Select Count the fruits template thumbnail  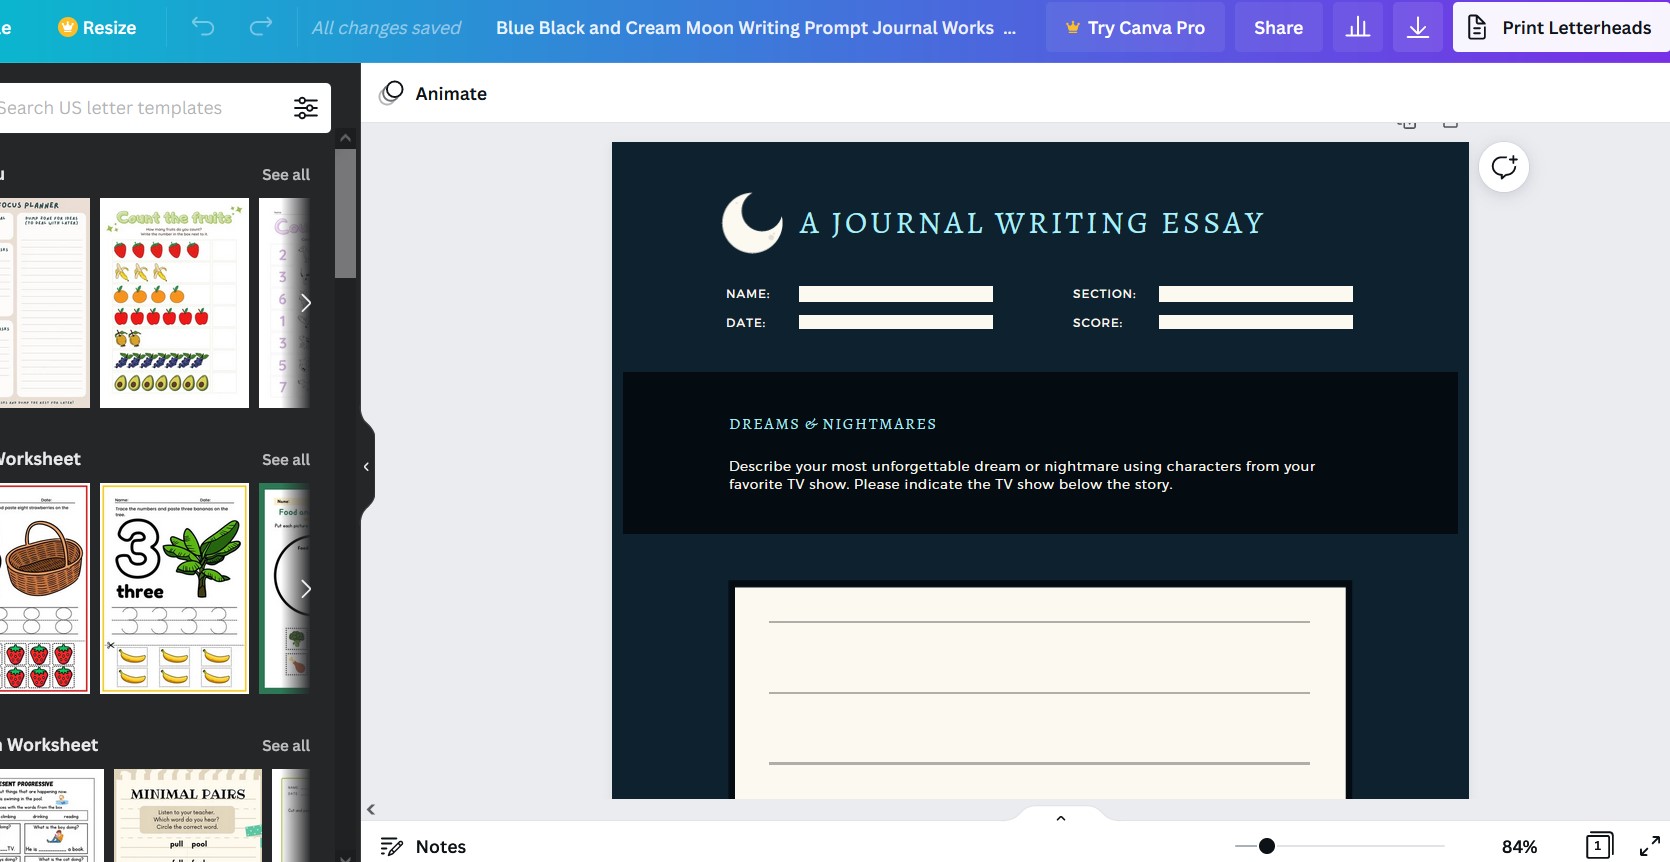tap(175, 303)
